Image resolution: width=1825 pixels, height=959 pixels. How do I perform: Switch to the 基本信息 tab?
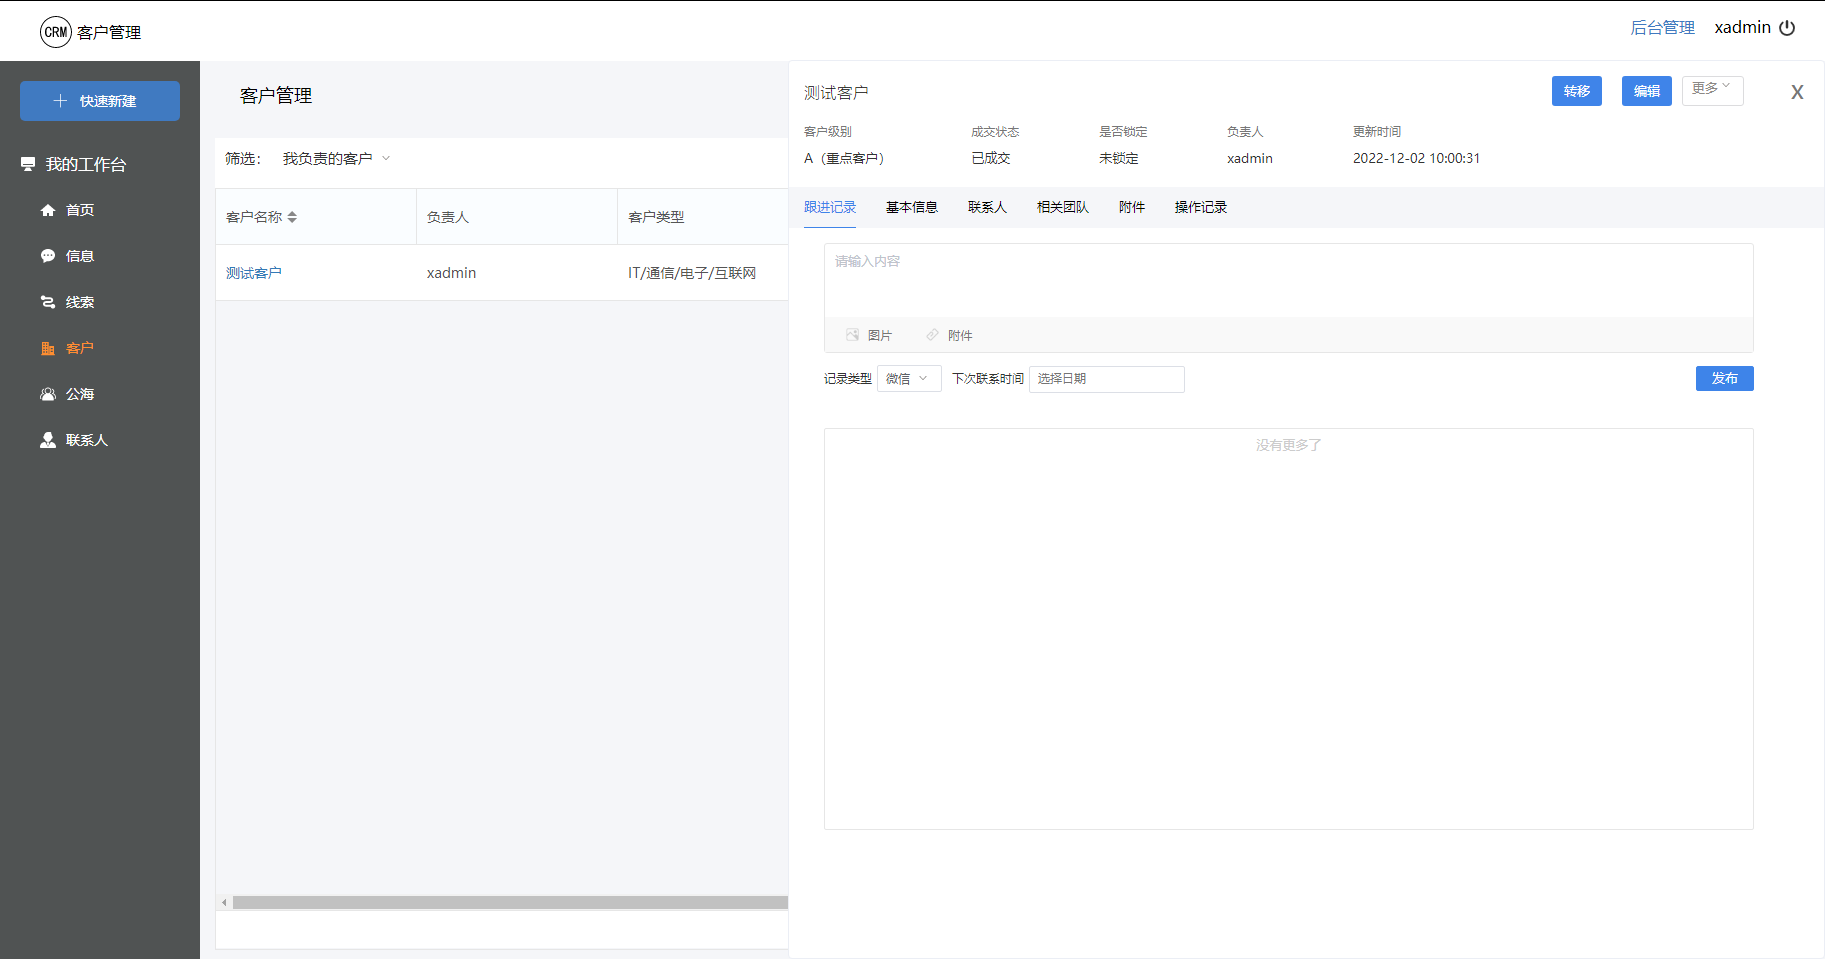coord(911,207)
